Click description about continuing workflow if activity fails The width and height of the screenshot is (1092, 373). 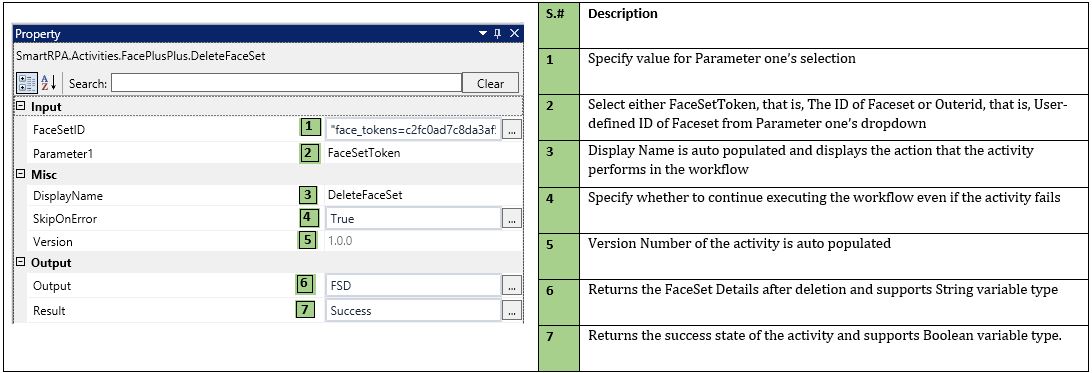pyautogui.click(x=824, y=197)
